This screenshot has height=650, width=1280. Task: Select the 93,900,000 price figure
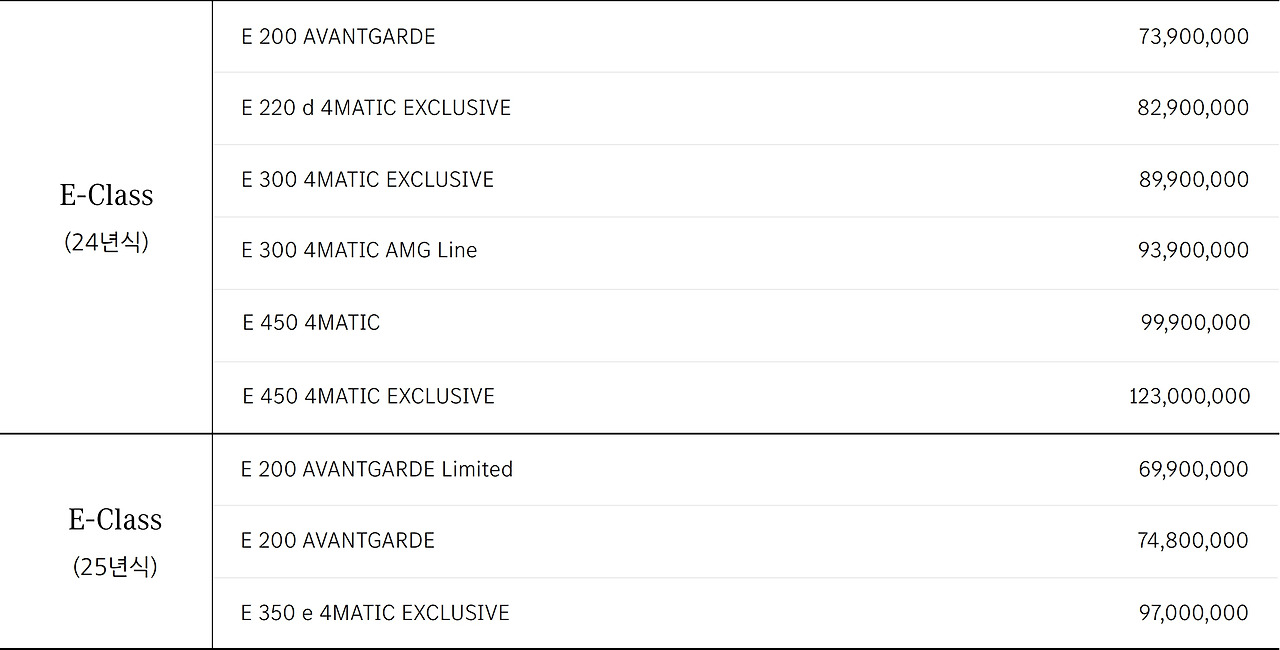coord(1193,251)
